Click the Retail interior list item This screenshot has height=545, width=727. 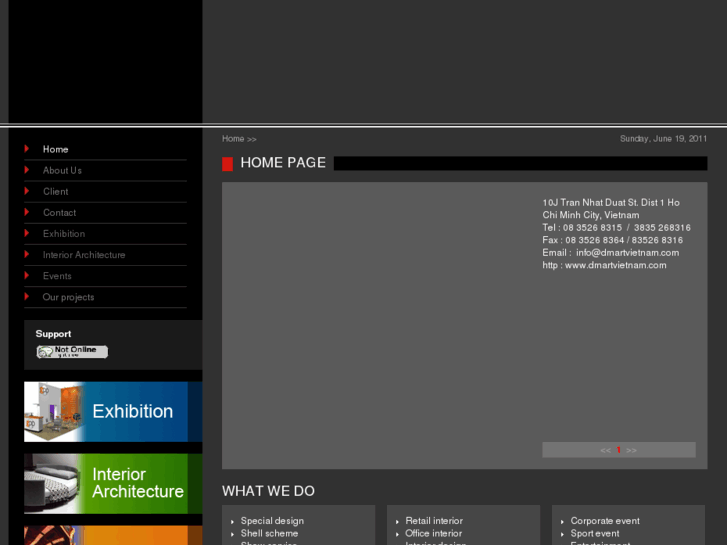pyautogui.click(x=434, y=521)
